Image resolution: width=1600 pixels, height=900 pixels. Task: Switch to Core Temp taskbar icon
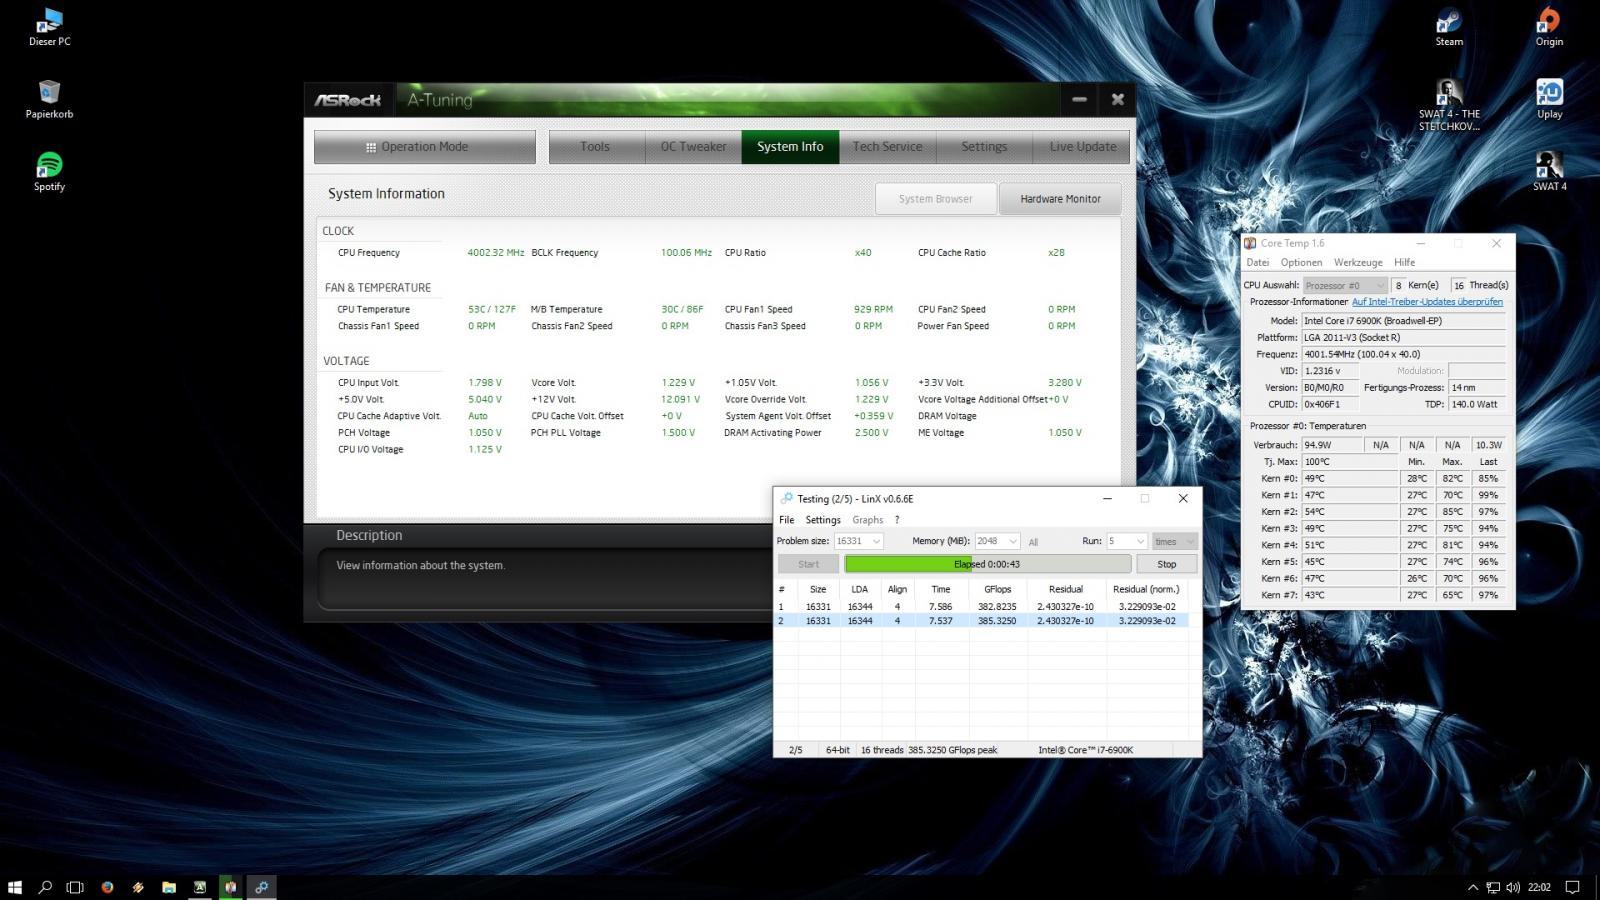coord(231,887)
